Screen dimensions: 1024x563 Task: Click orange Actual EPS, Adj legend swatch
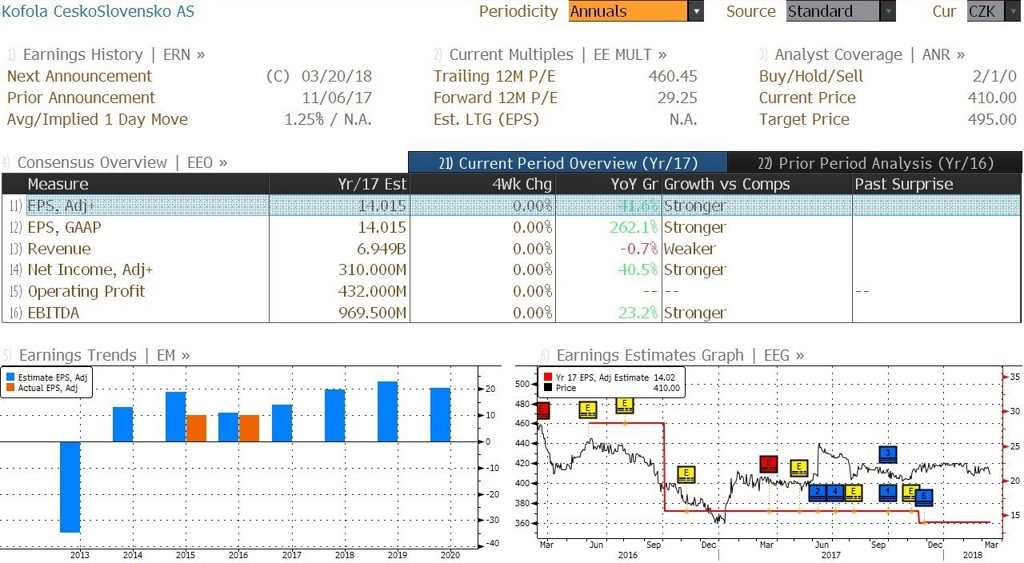pyautogui.click(x=10, y=388)
